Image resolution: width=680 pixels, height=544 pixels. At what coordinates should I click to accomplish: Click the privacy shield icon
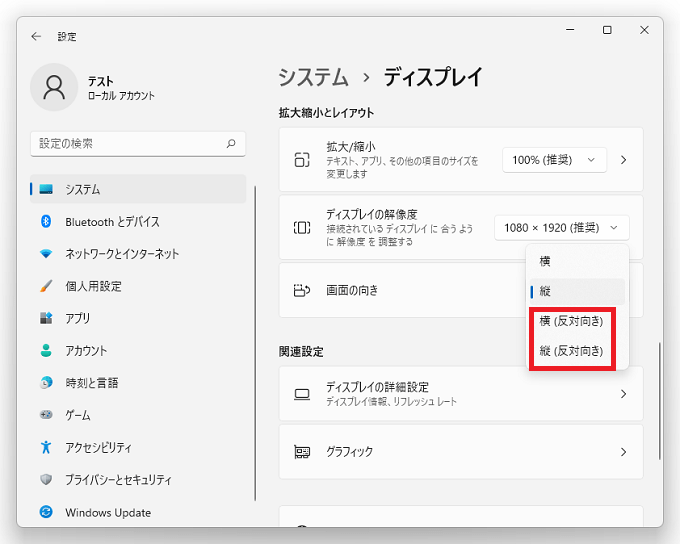46,479
